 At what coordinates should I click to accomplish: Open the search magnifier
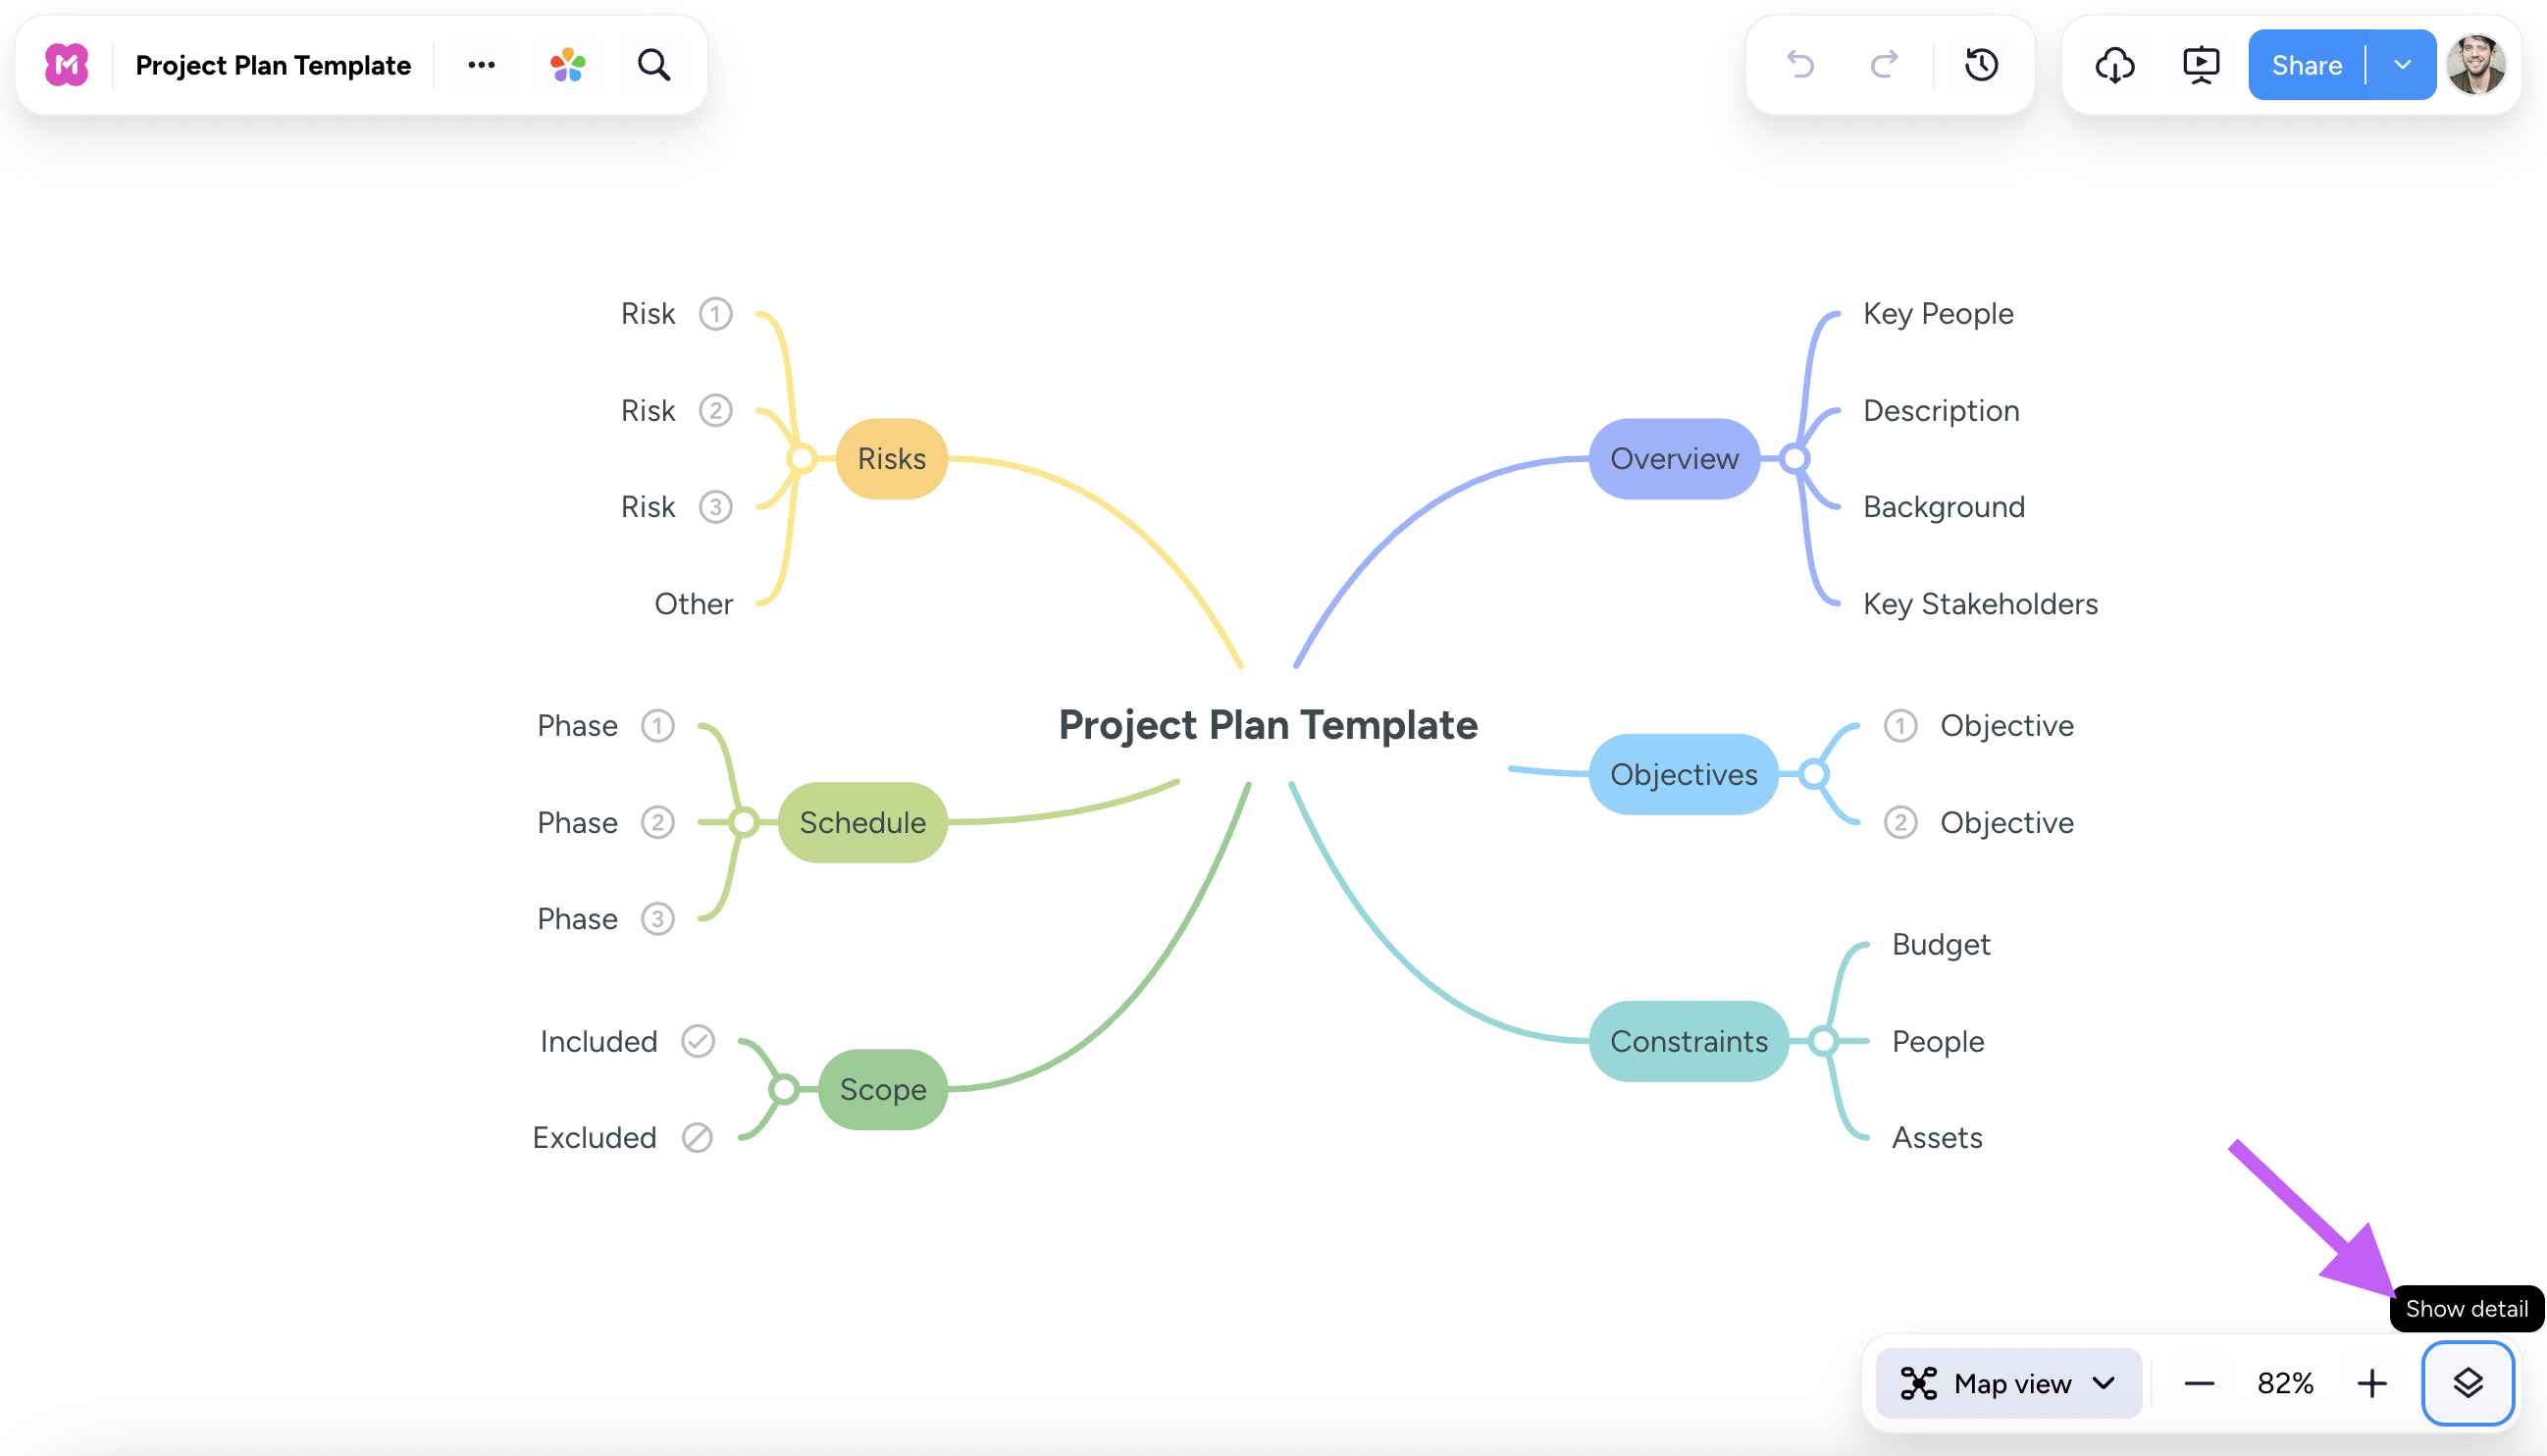click(x=654, y=65)
